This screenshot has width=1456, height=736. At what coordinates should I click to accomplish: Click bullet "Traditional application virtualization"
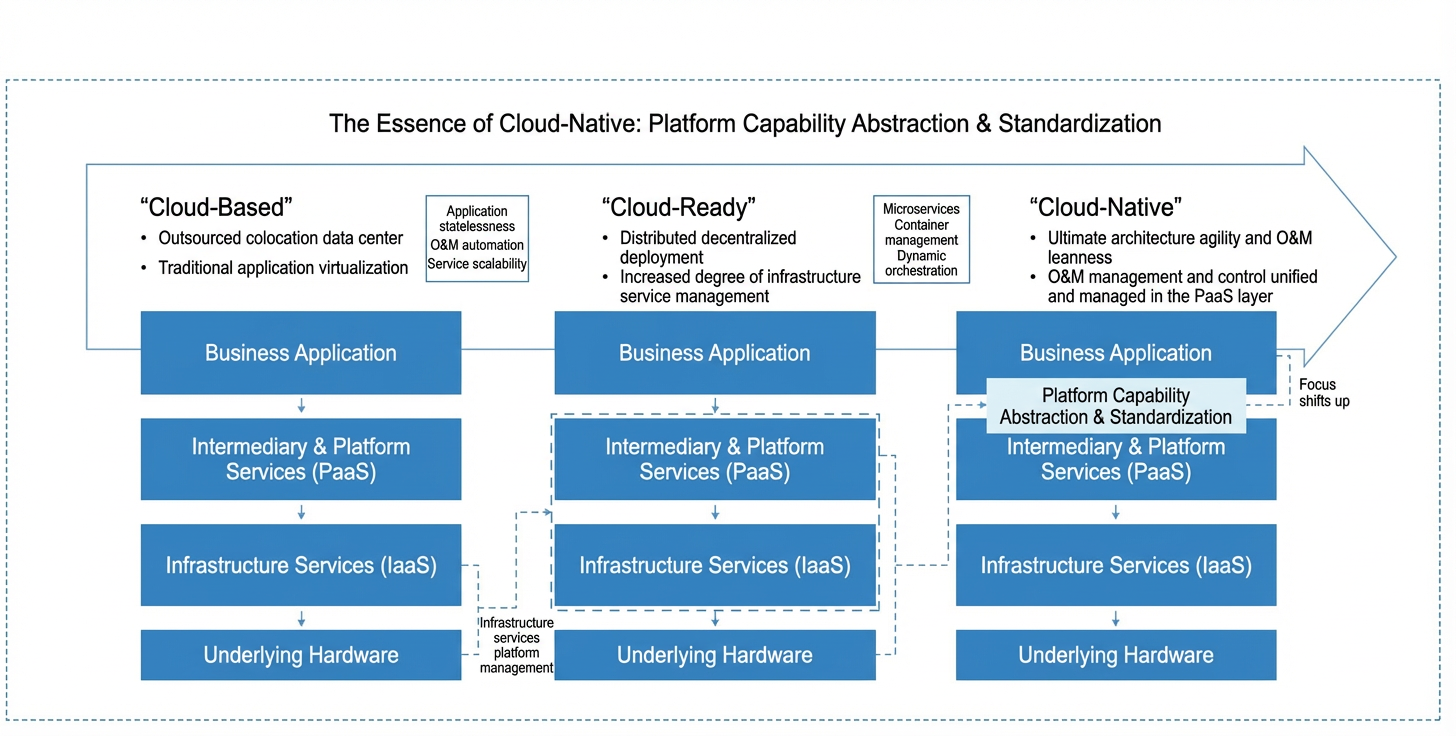click(x=283, y=268)
